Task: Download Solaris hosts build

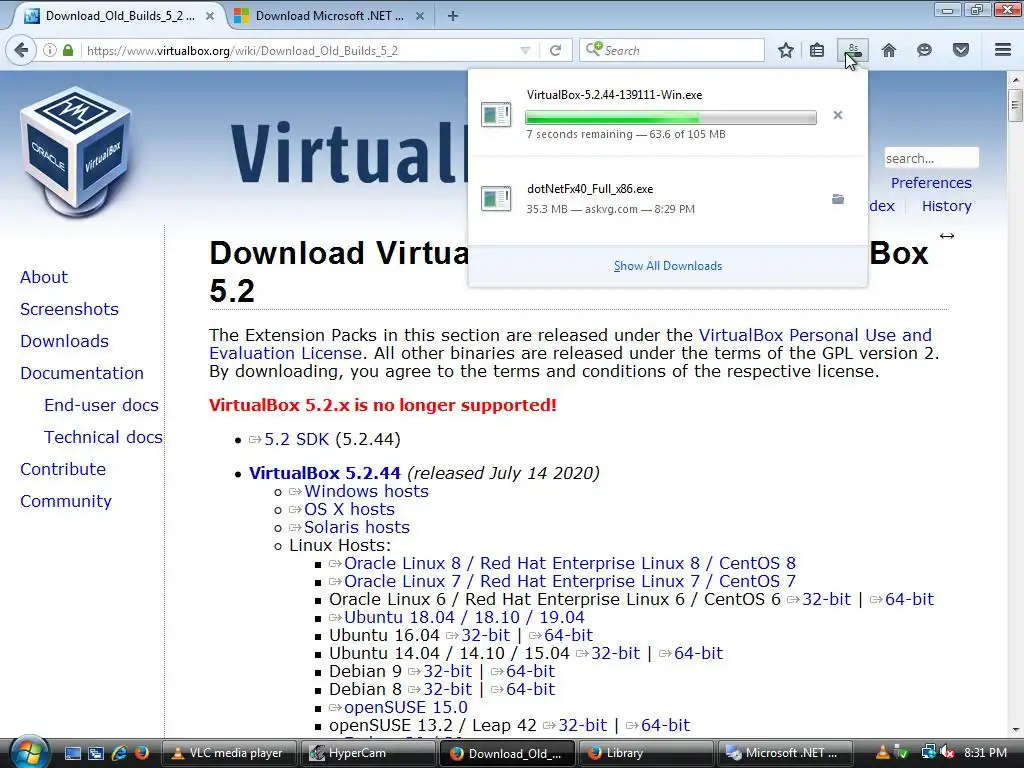Action: [357, 527]
